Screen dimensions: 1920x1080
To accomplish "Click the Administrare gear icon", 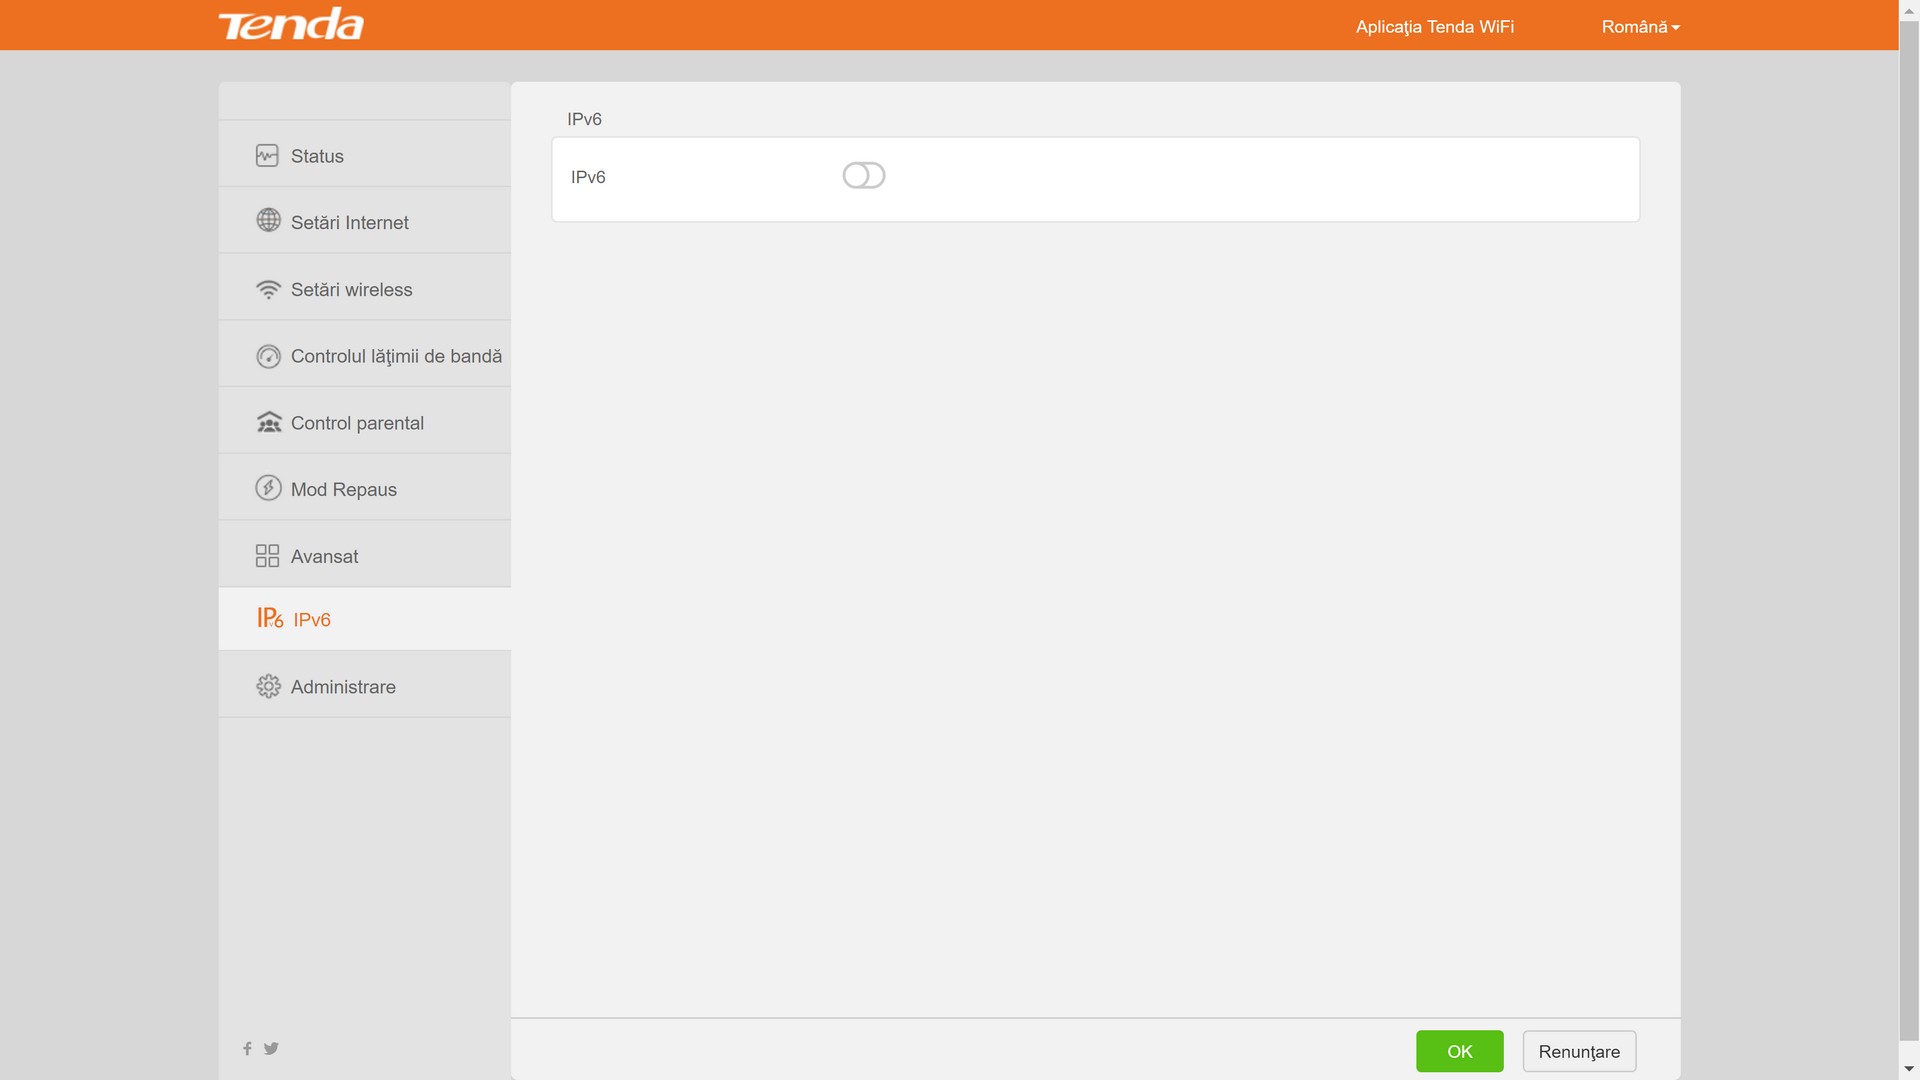I will coord(268,686).
